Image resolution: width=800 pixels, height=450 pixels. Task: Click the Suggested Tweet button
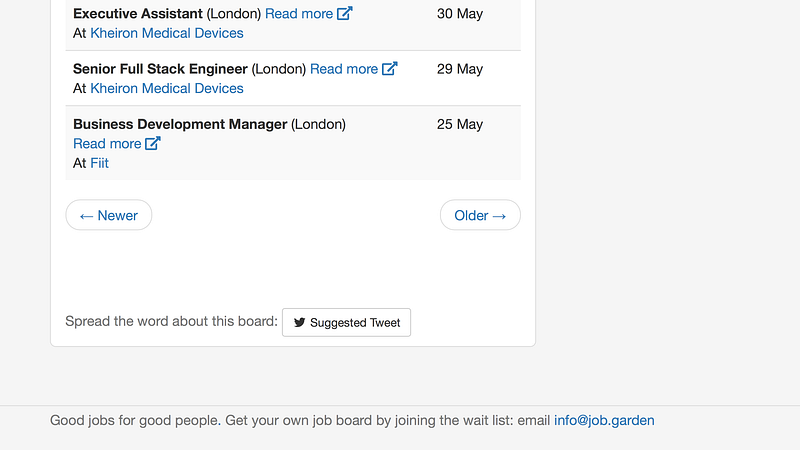pyautogui.click(x=346, y=322)
